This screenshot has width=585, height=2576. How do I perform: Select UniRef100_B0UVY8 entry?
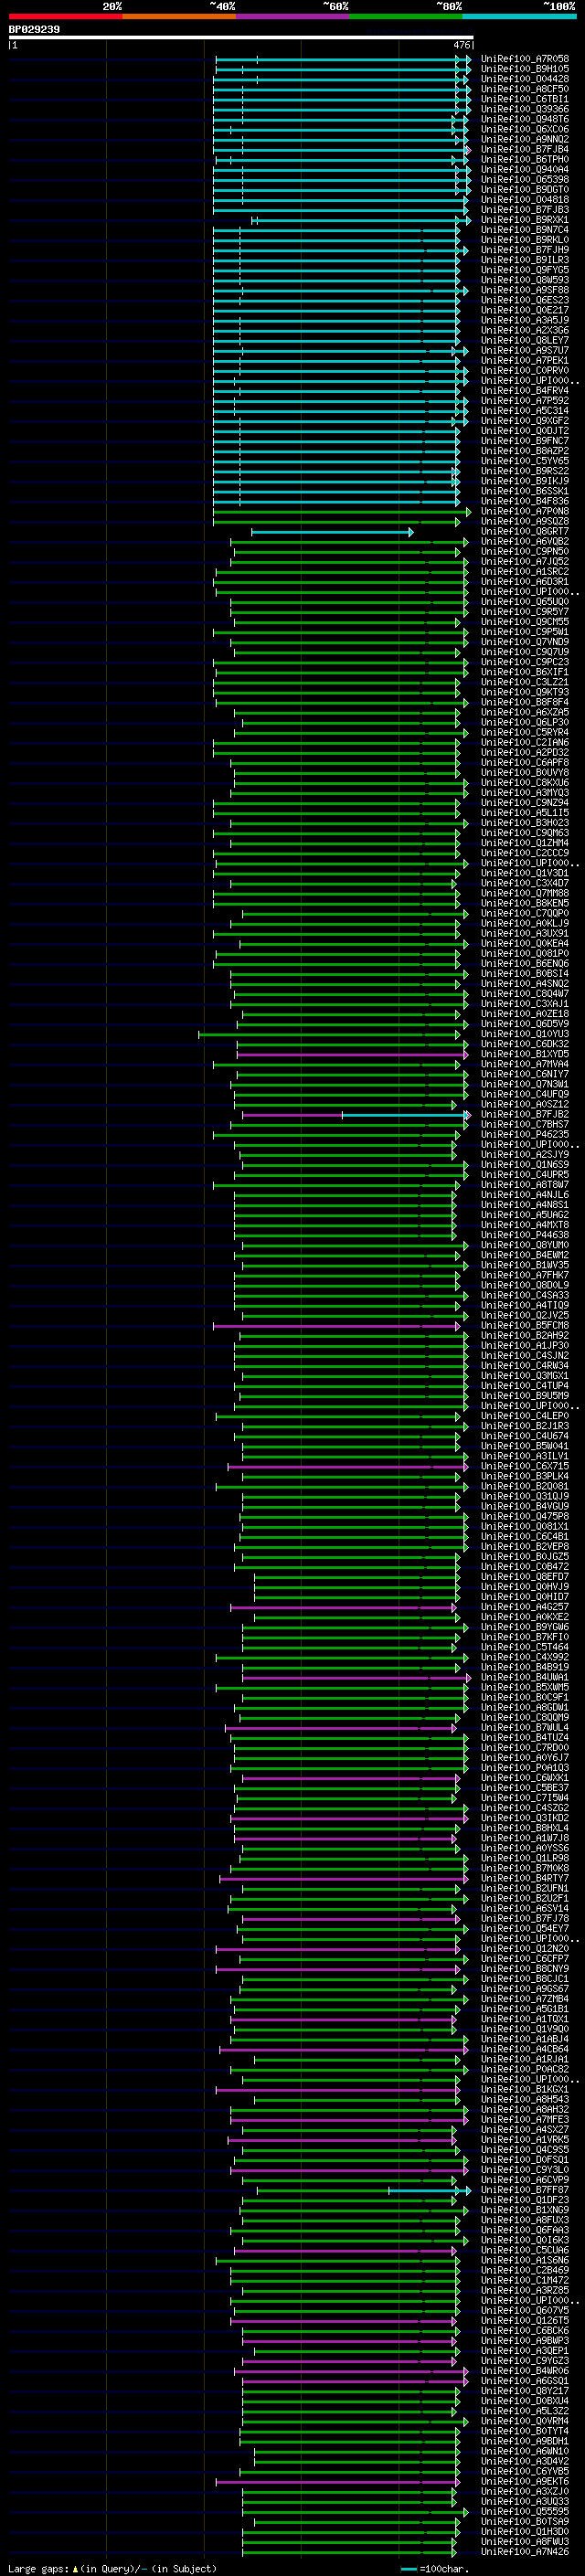[x=525, y=772]
